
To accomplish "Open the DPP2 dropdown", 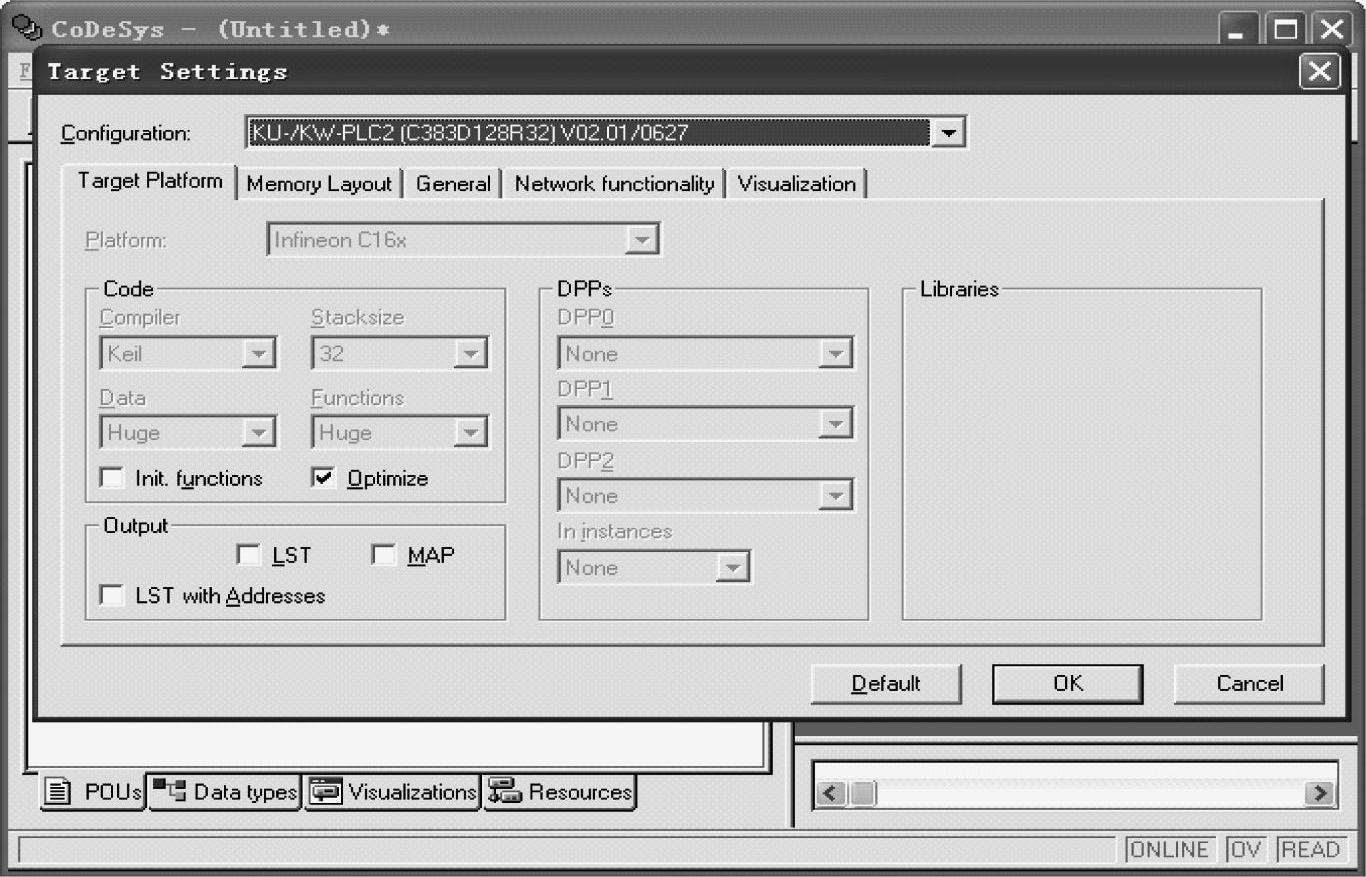I will [x=835, y=496].
